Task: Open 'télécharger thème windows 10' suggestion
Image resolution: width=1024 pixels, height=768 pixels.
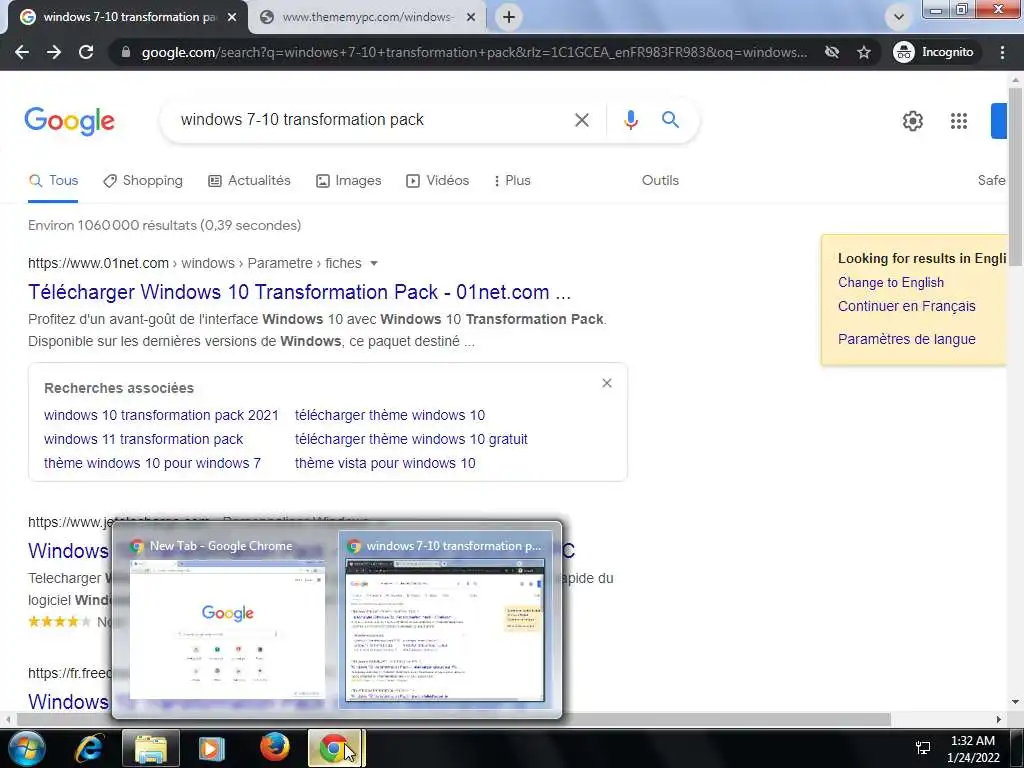Action: tap(390, 415)
